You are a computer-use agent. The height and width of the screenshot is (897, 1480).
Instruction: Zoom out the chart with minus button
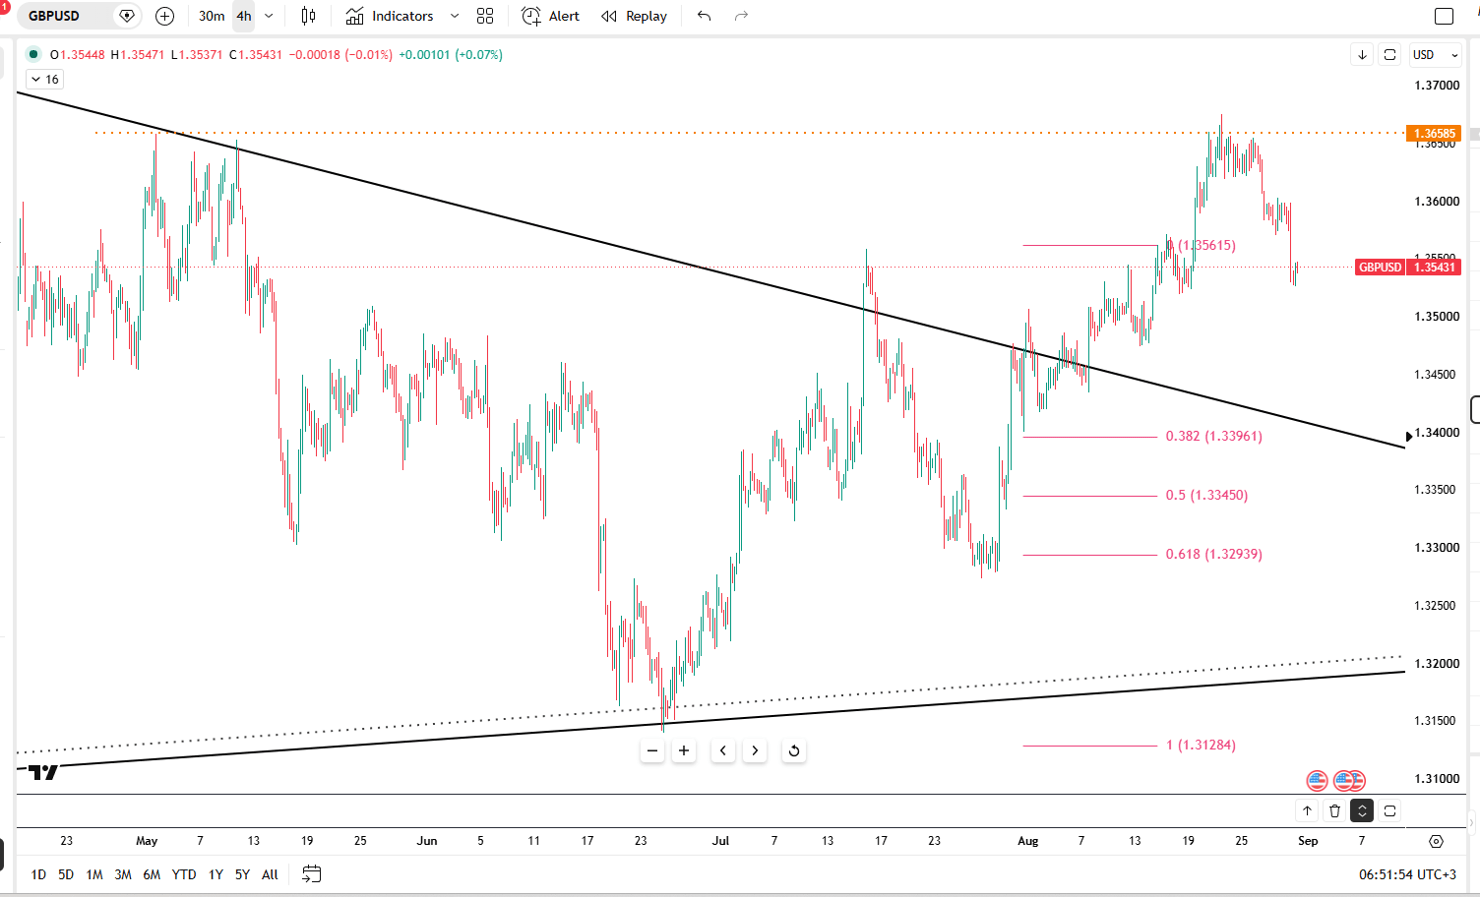pyautogui.click(x=652, y=751)
